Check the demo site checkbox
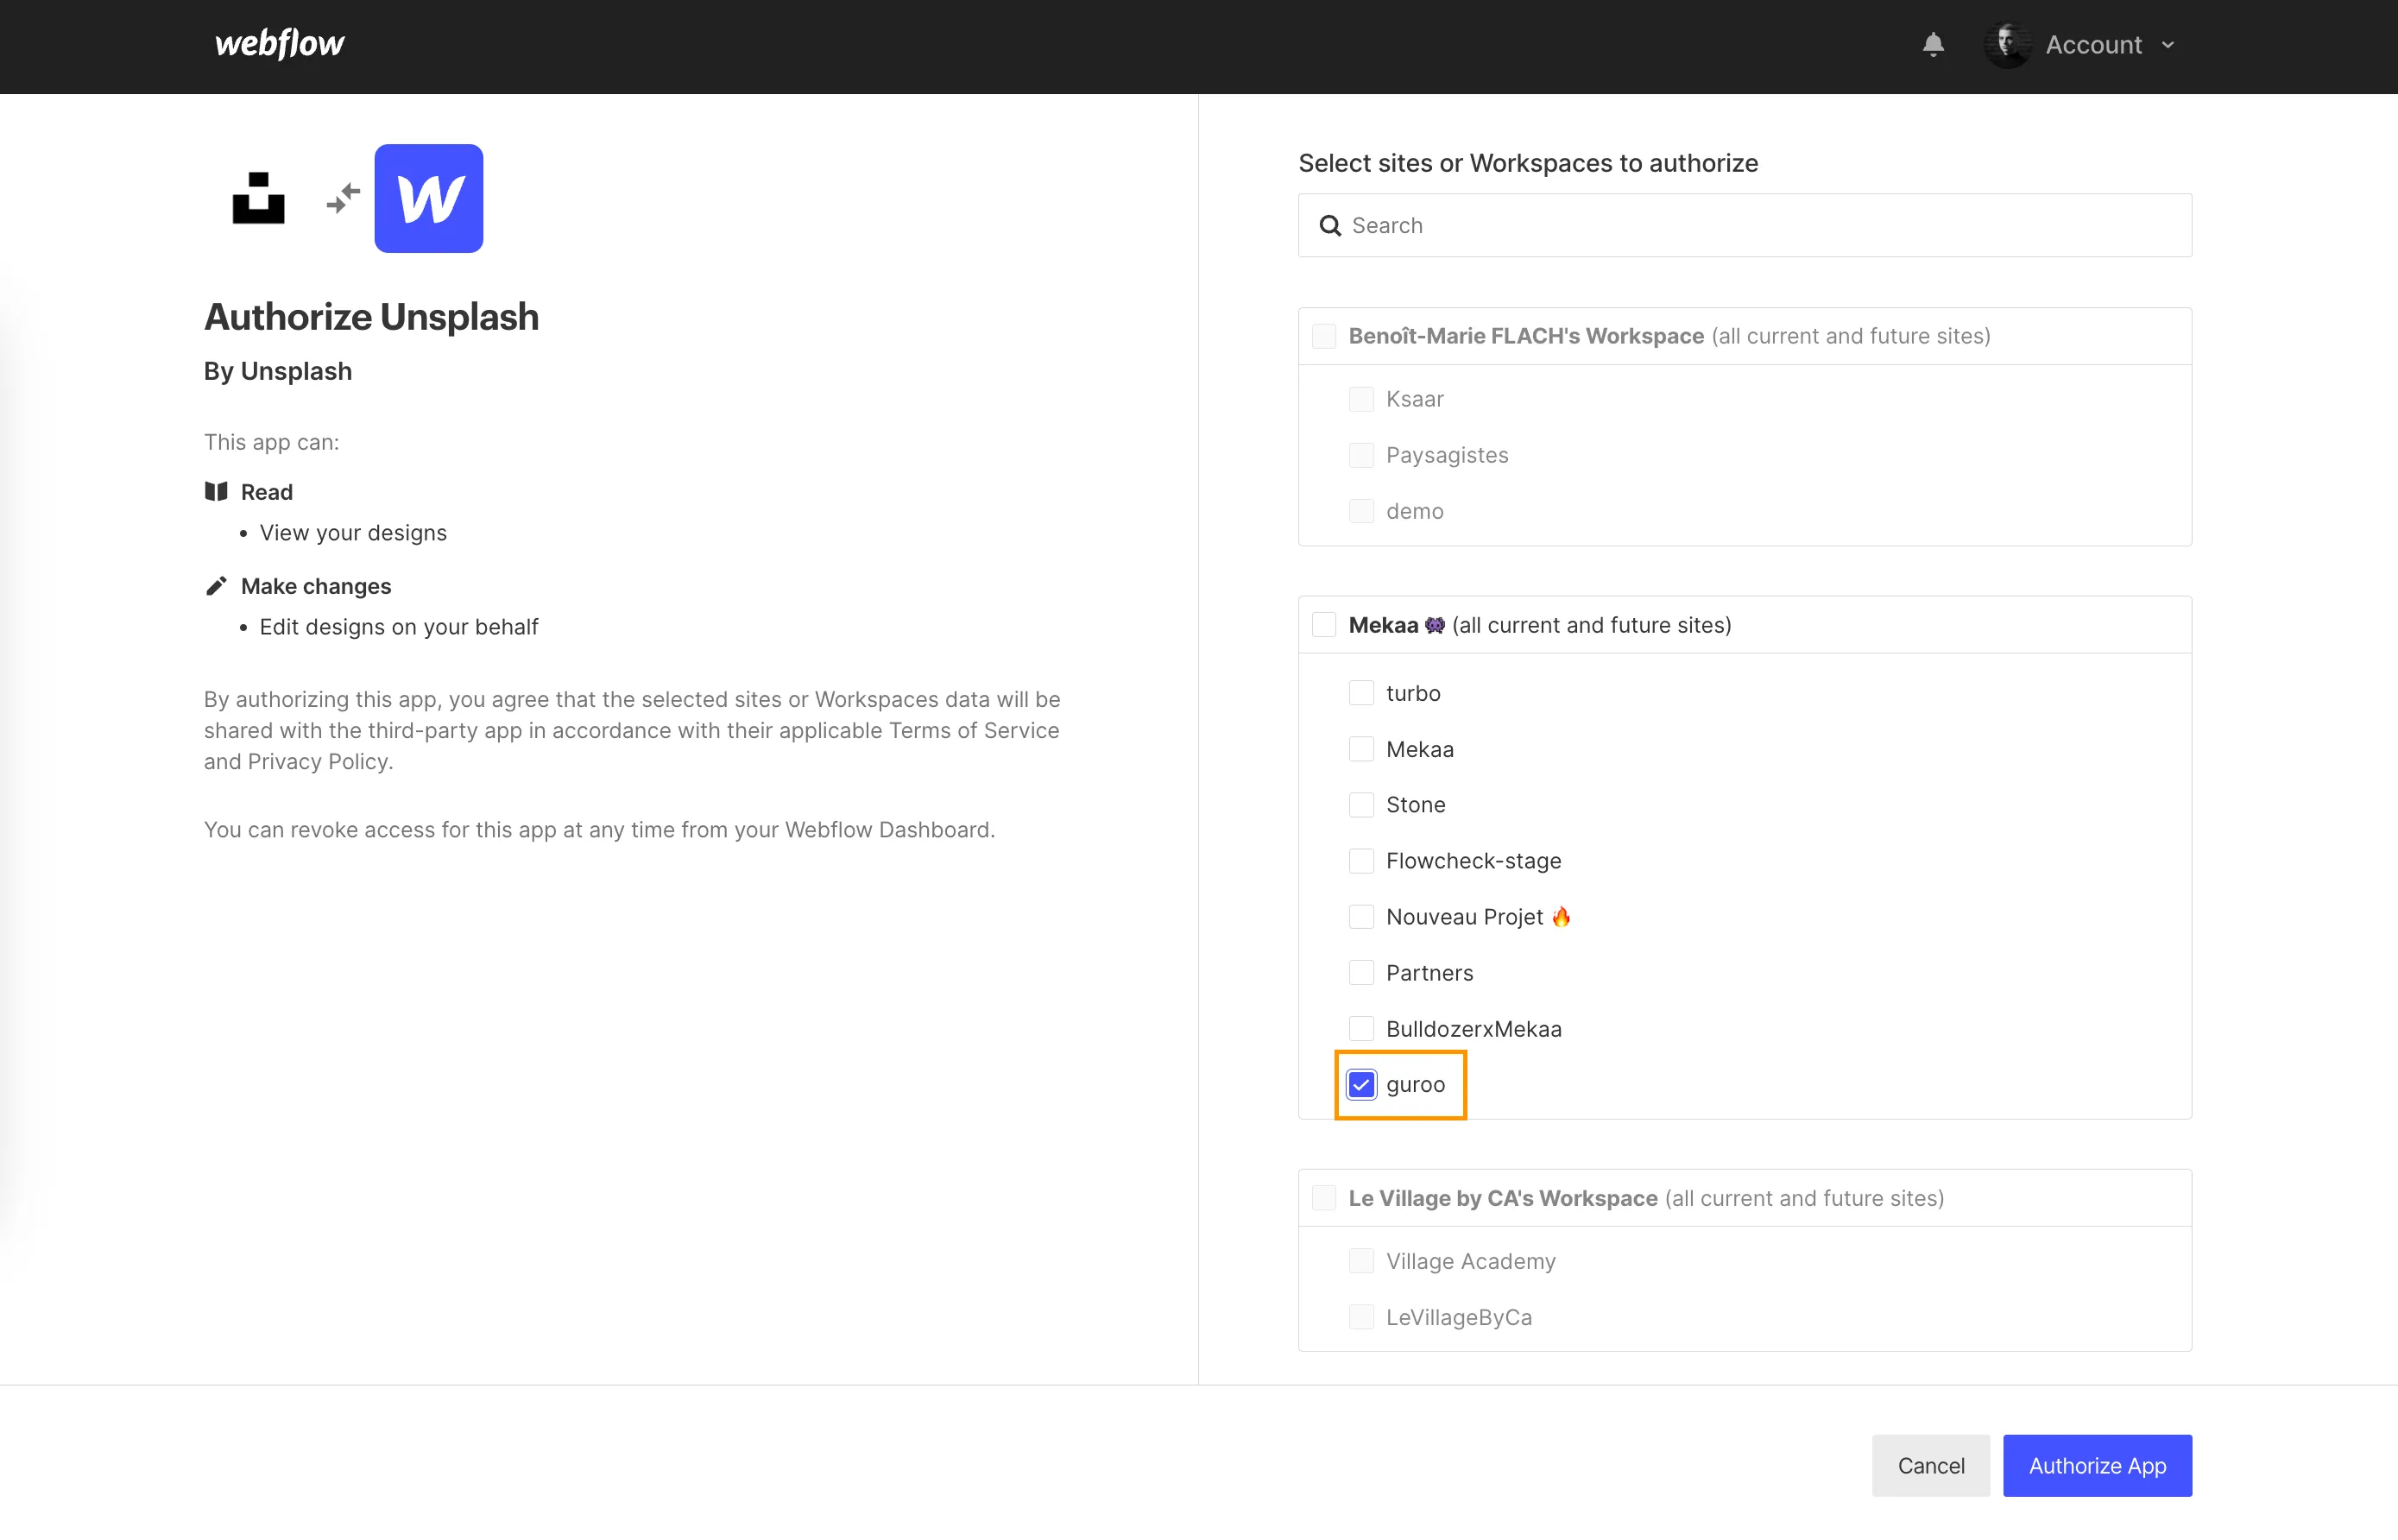This screenshot has height=1540, width=2398. (1361, 511)
